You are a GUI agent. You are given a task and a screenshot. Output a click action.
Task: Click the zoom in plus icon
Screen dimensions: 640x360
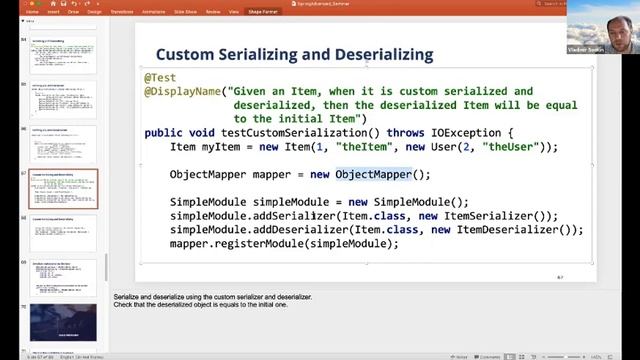click(584, 357)
